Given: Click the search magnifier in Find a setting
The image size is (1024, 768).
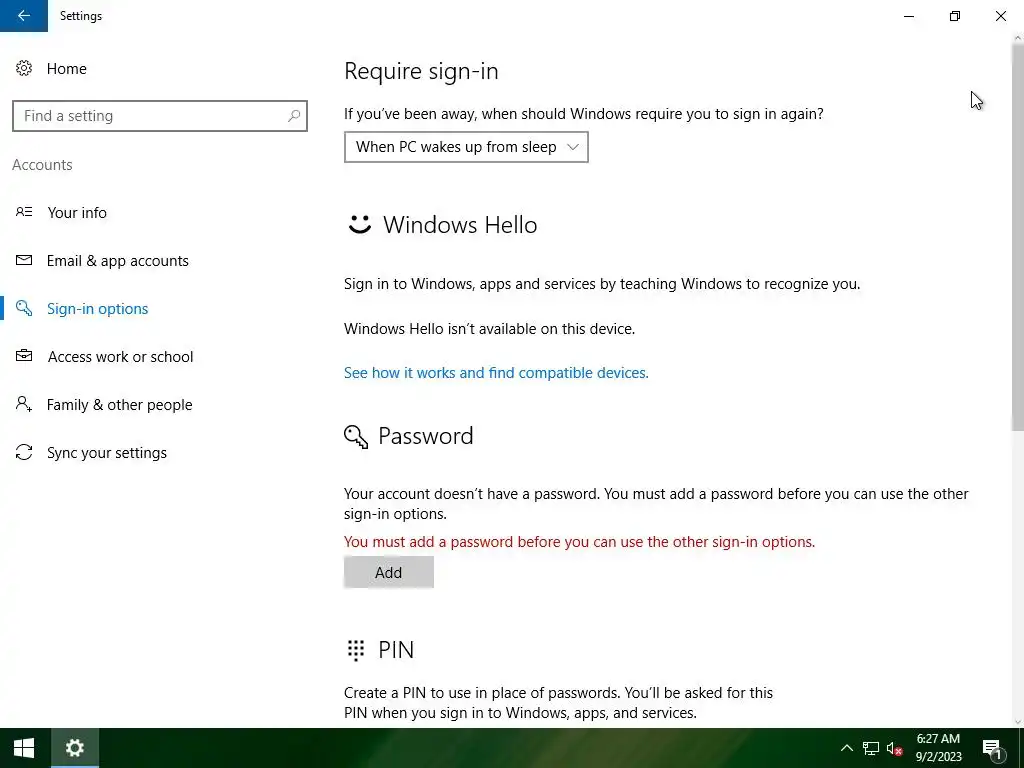Looking at the screenshot, I should [294, 116].
